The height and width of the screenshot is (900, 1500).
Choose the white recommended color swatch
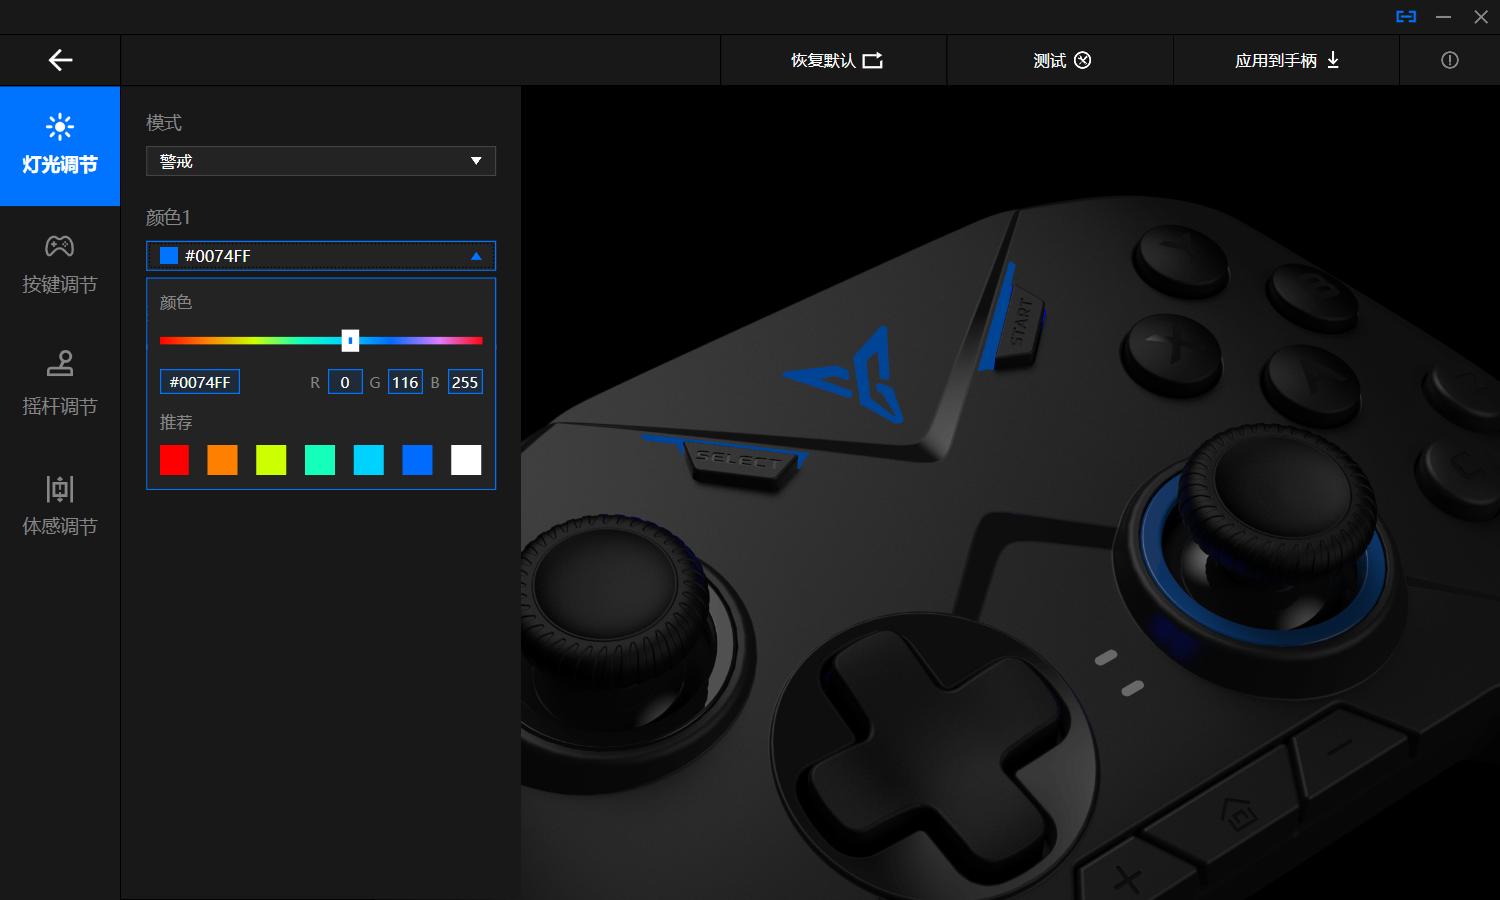466,460
